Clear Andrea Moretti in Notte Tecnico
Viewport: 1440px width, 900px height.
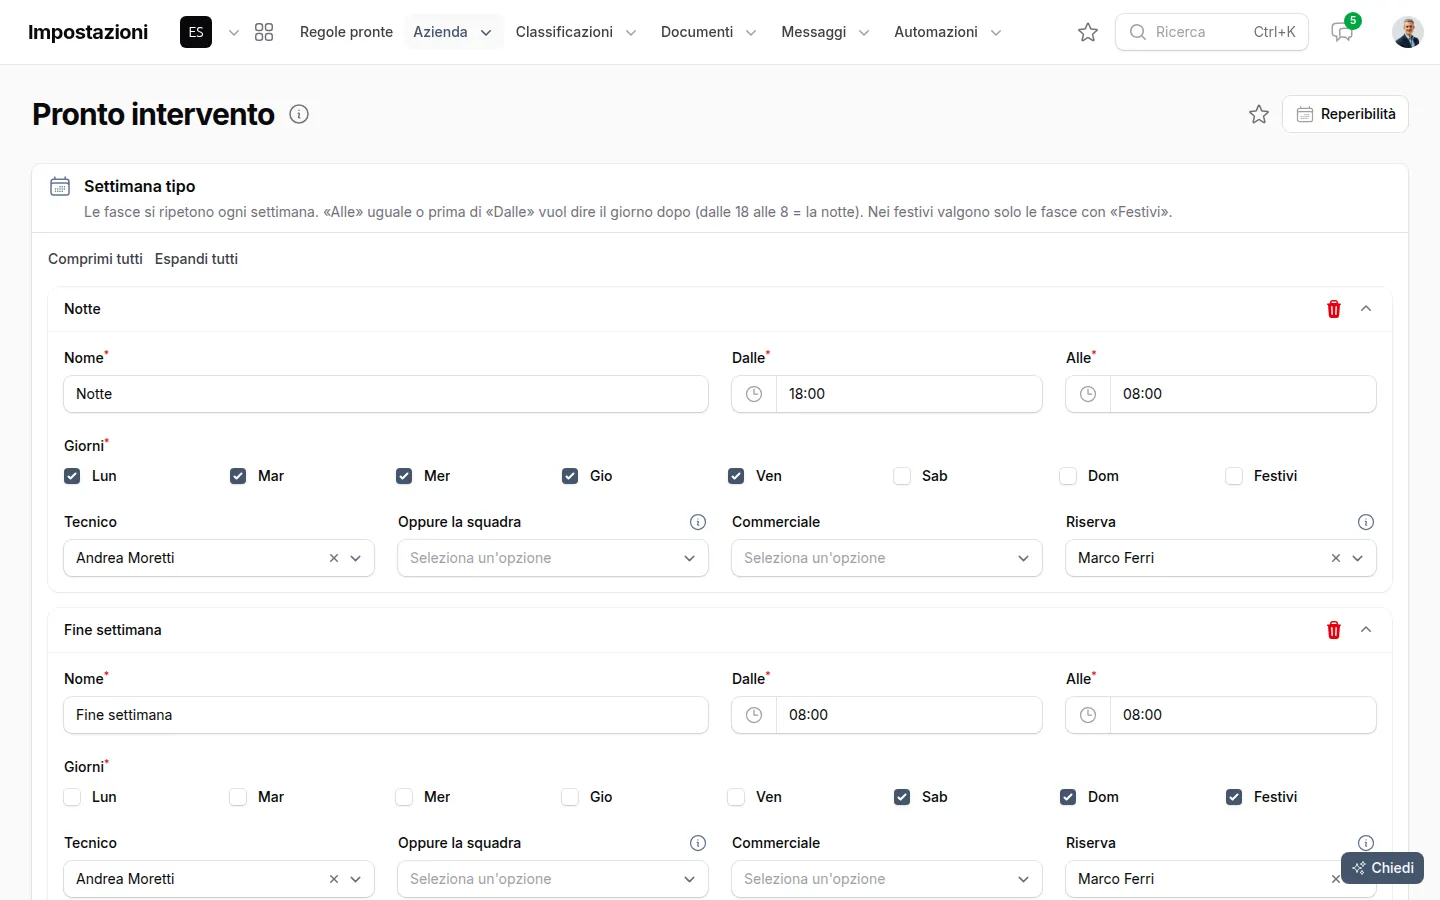334,558
